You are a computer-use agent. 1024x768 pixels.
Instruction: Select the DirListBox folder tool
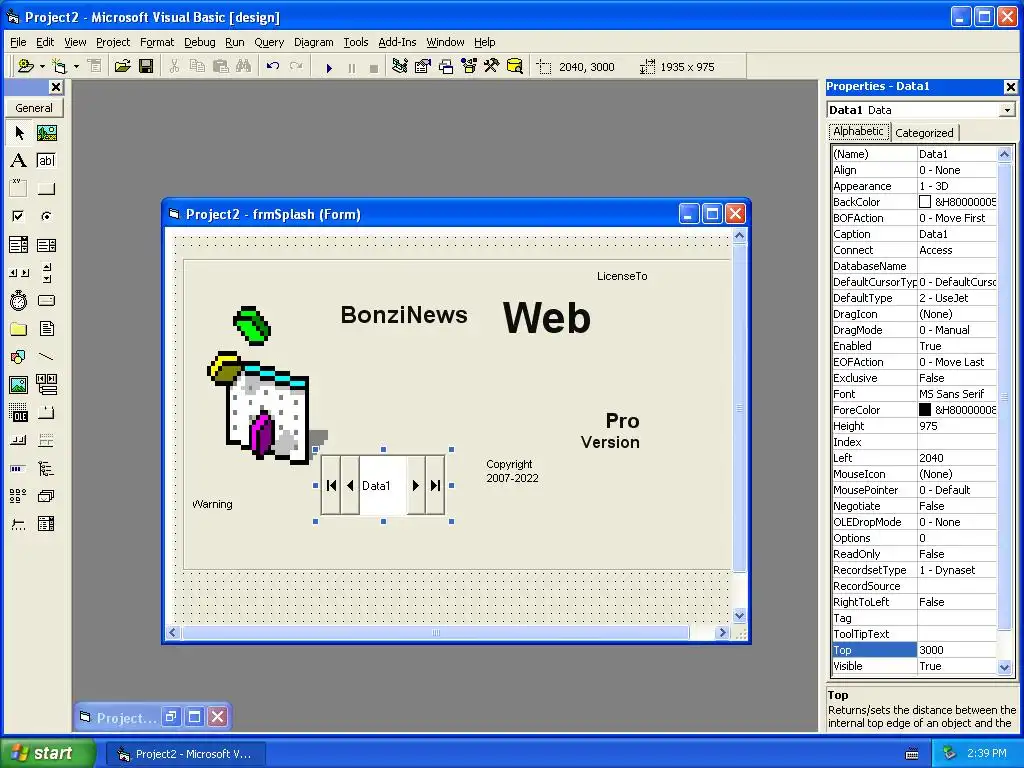point(19,328)
